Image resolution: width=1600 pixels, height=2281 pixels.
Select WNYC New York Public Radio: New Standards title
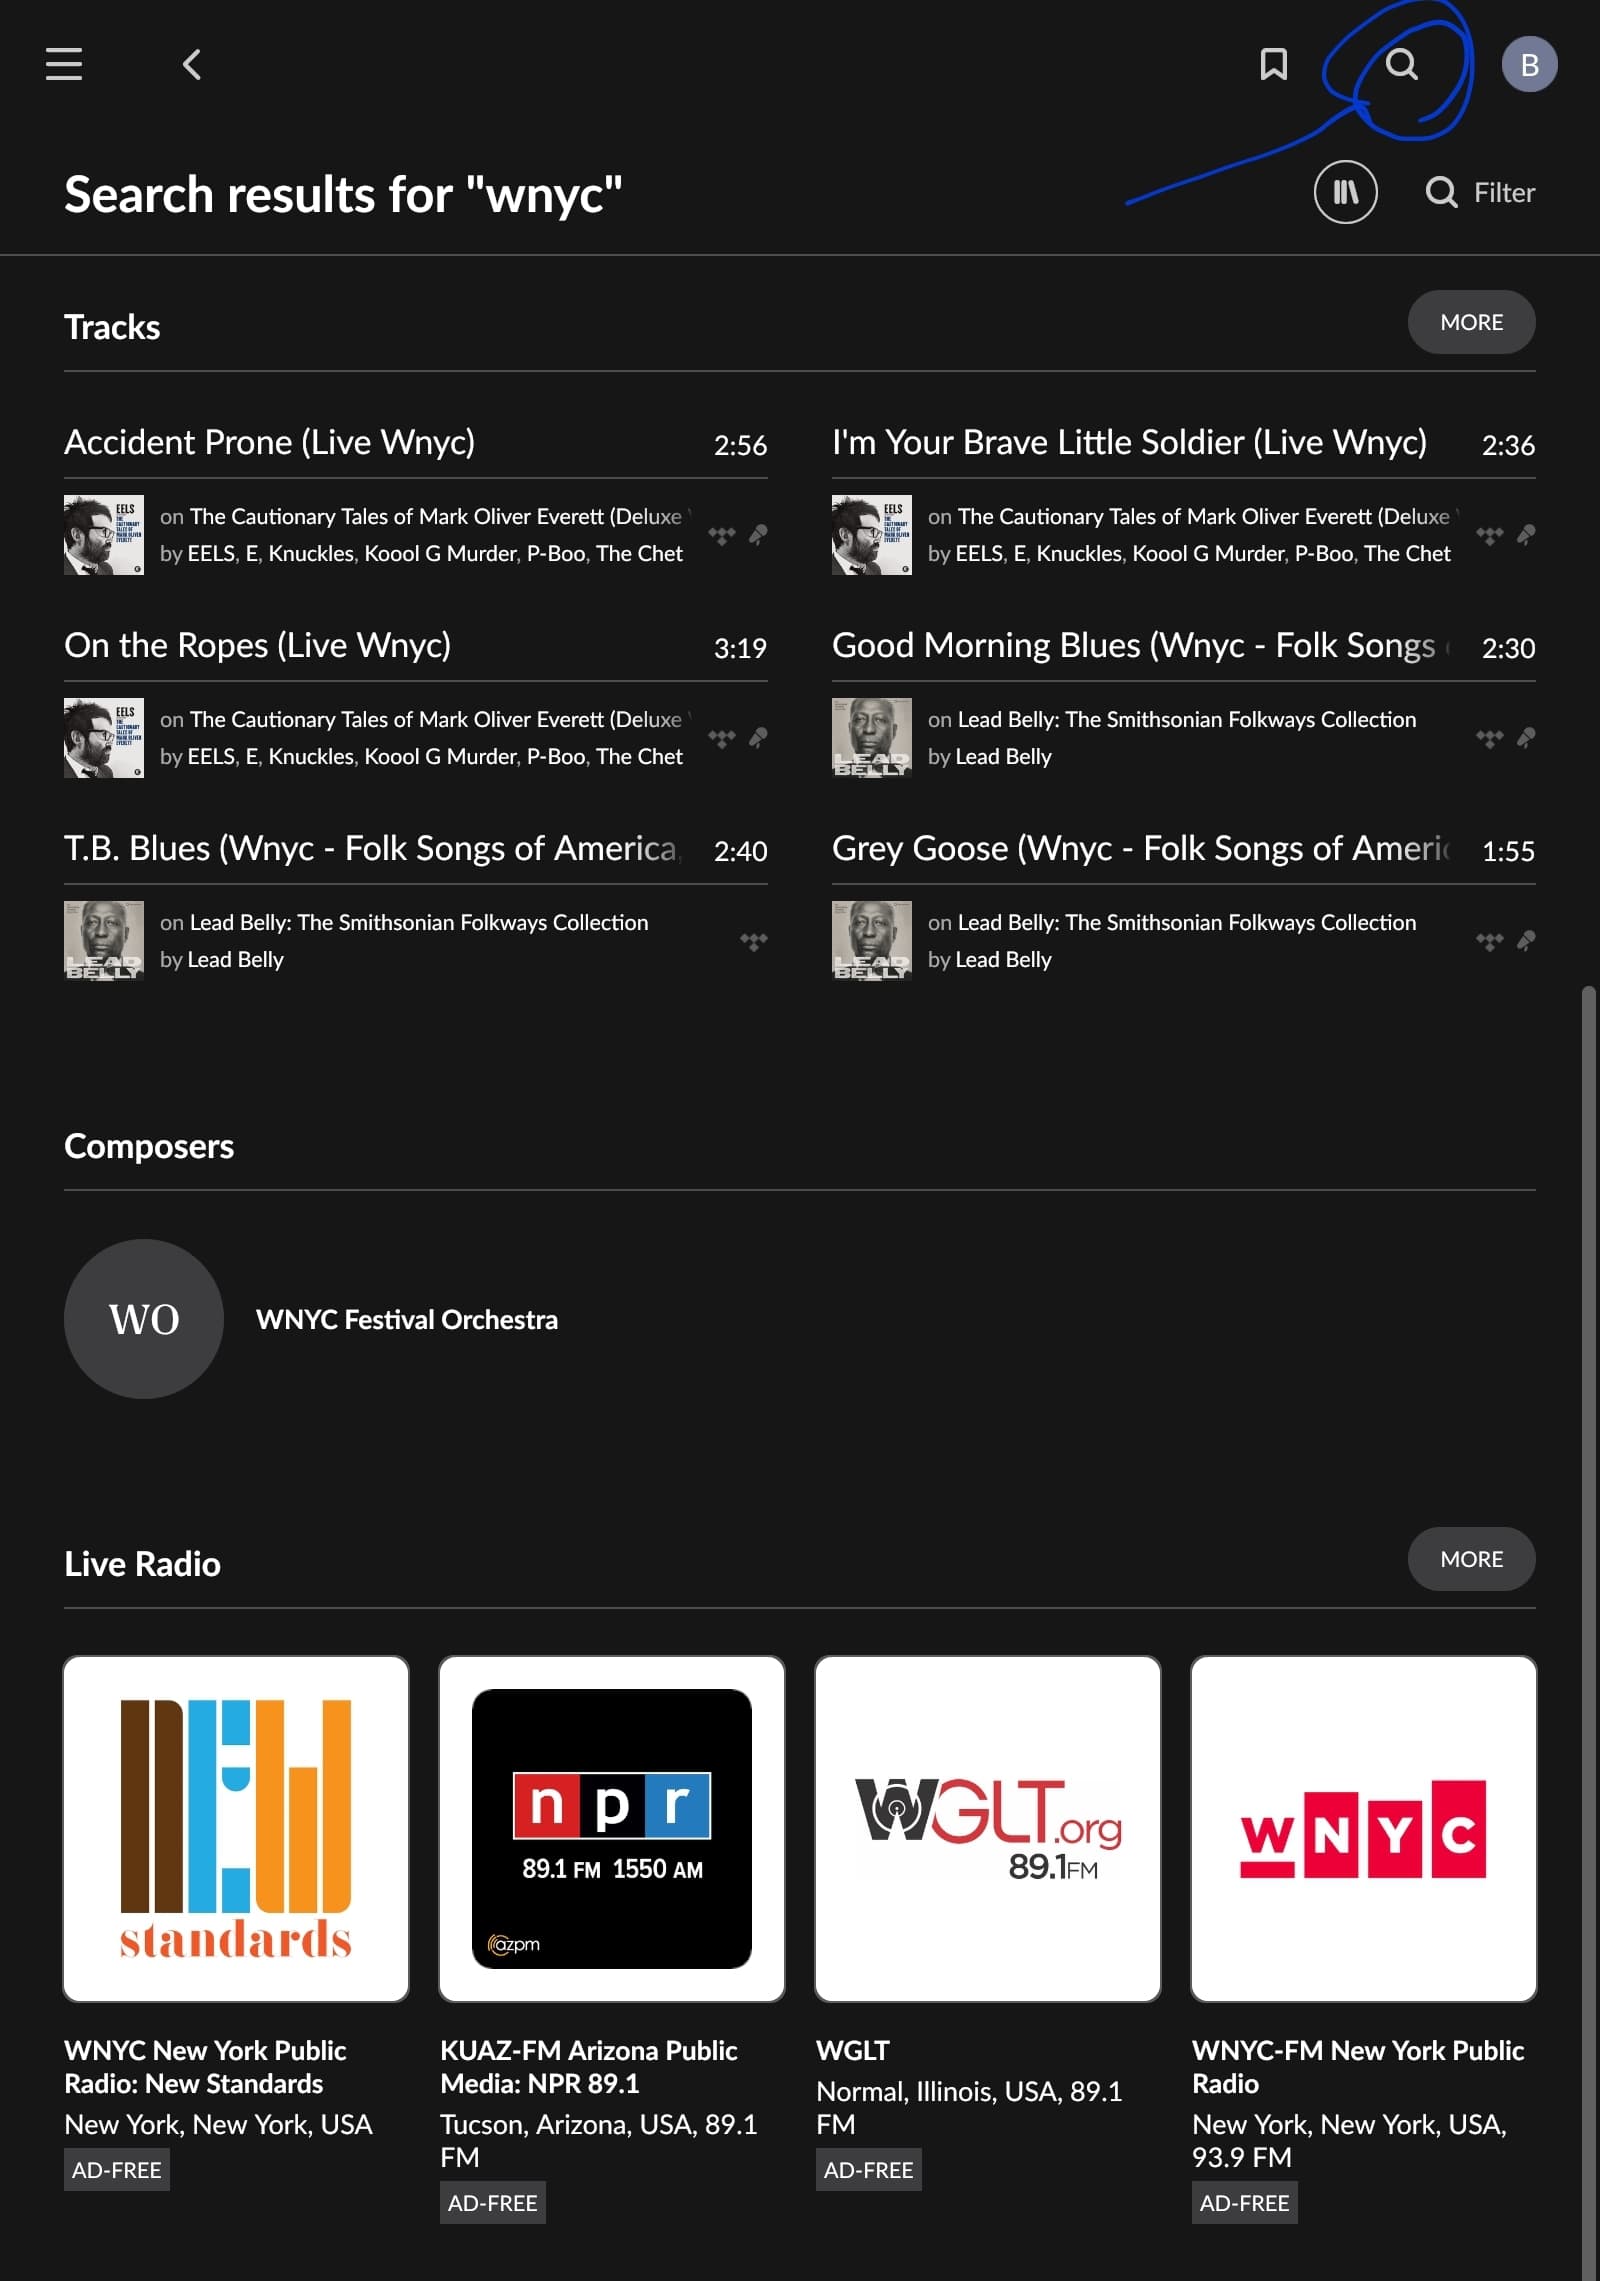[205, 2066]
